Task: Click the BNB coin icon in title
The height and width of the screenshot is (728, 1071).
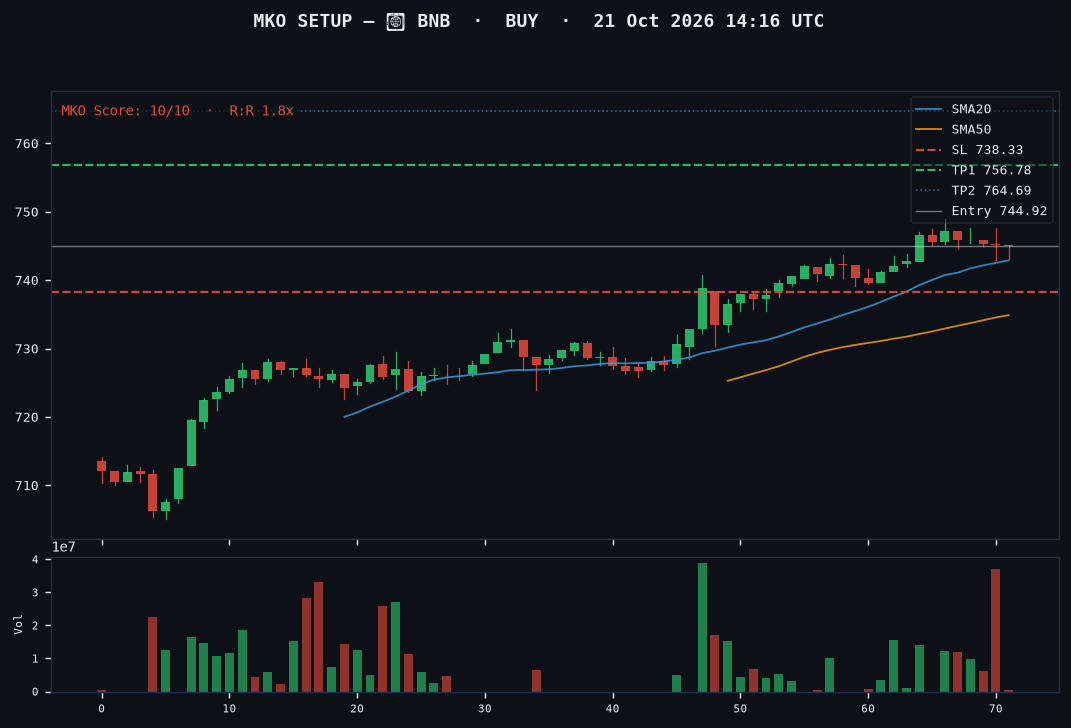Action: click(x=395, y=22)
